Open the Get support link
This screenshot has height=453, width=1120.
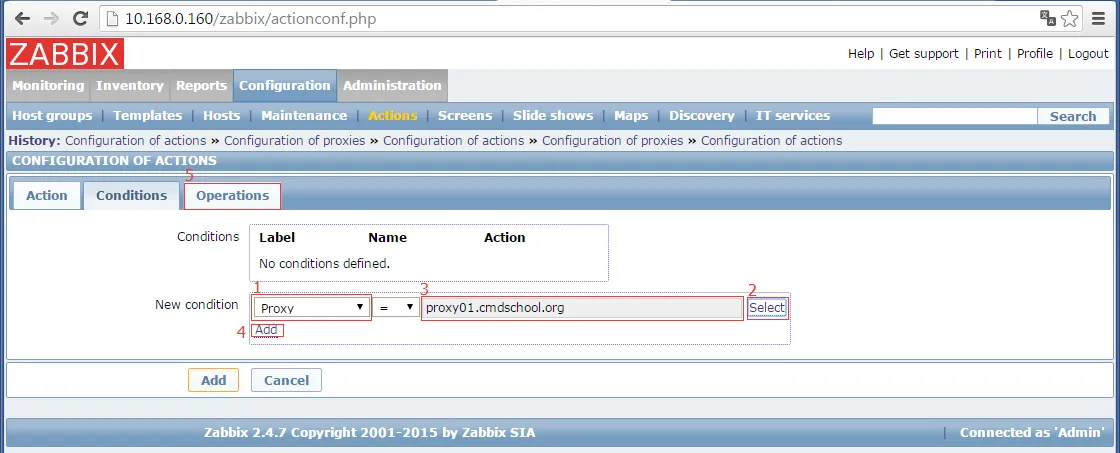click(x=924, y=54)
